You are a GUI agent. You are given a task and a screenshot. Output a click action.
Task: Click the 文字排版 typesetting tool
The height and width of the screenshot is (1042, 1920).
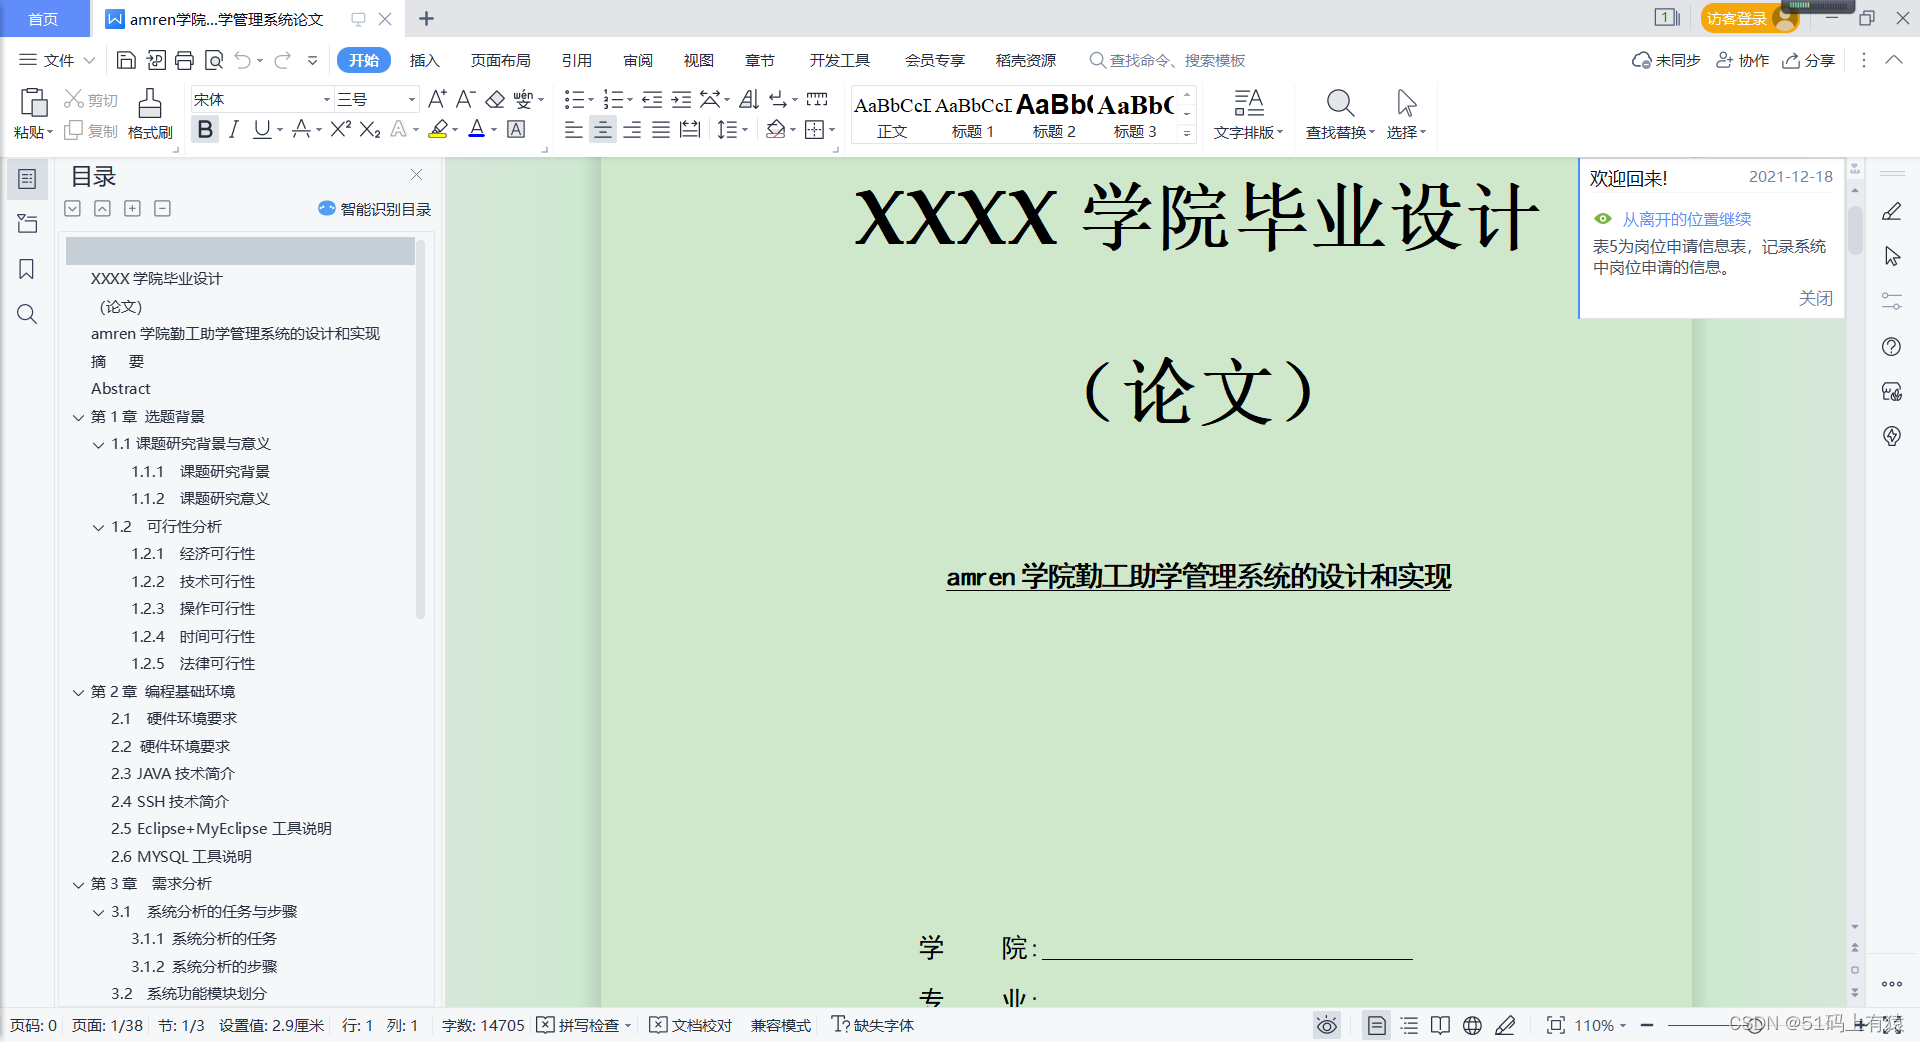tap(1248, 110)
